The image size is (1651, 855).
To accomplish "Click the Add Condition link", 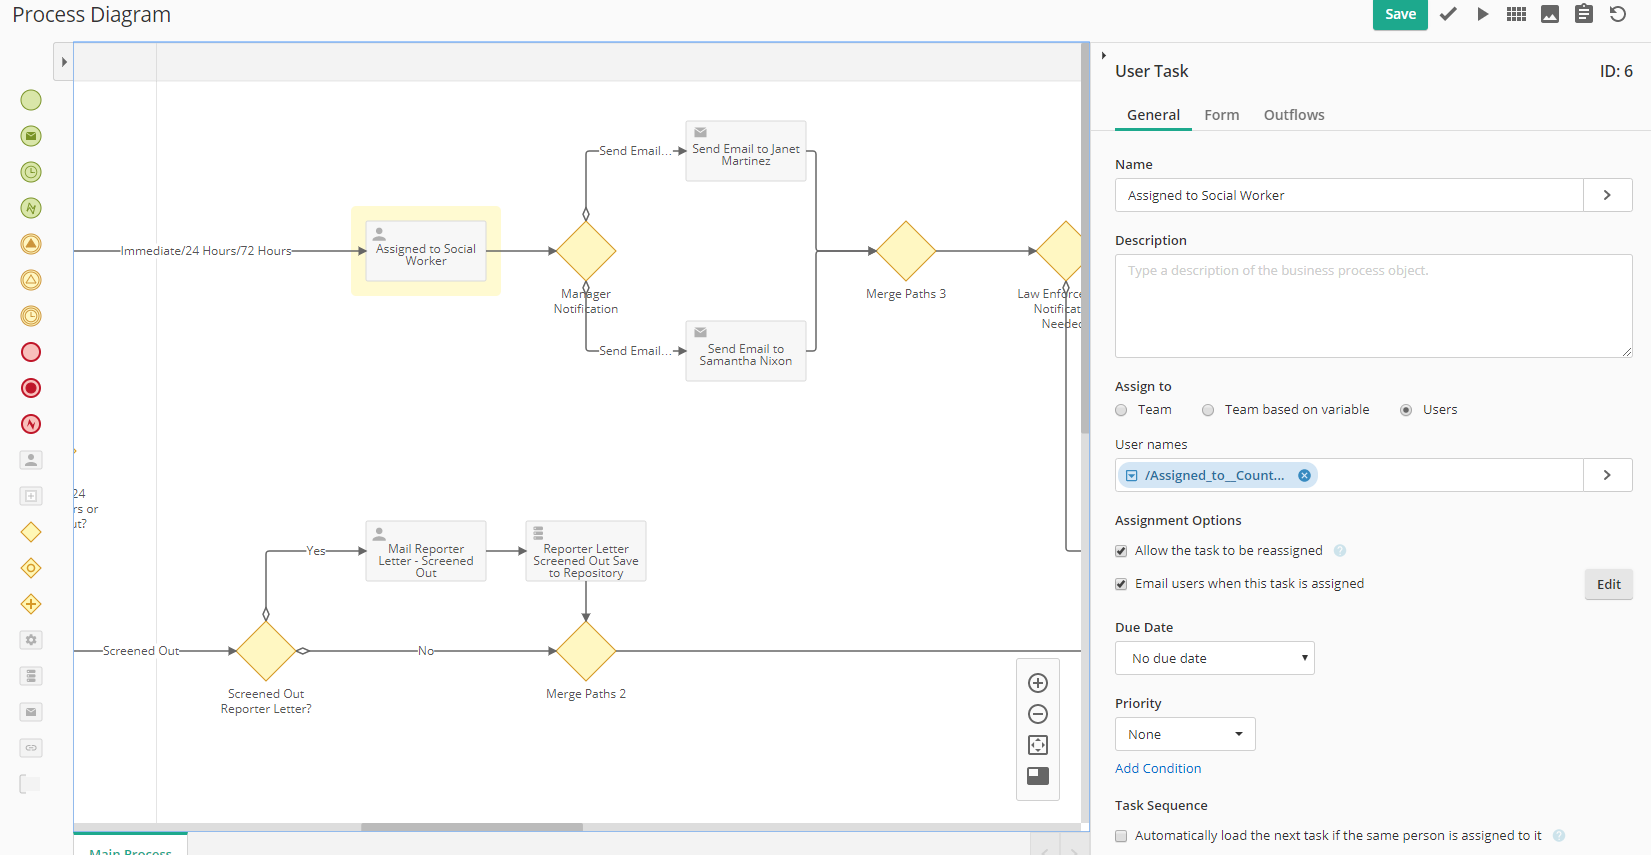I will (1158, 768).
